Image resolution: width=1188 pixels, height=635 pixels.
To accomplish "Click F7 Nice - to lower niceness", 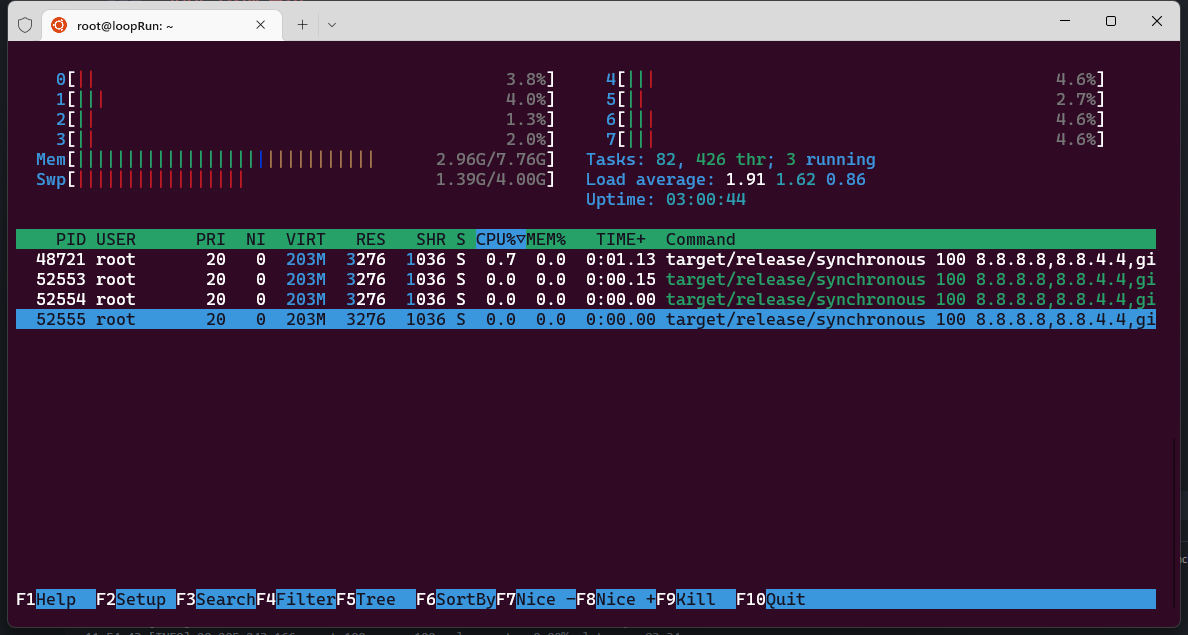I will click(536, 599).
